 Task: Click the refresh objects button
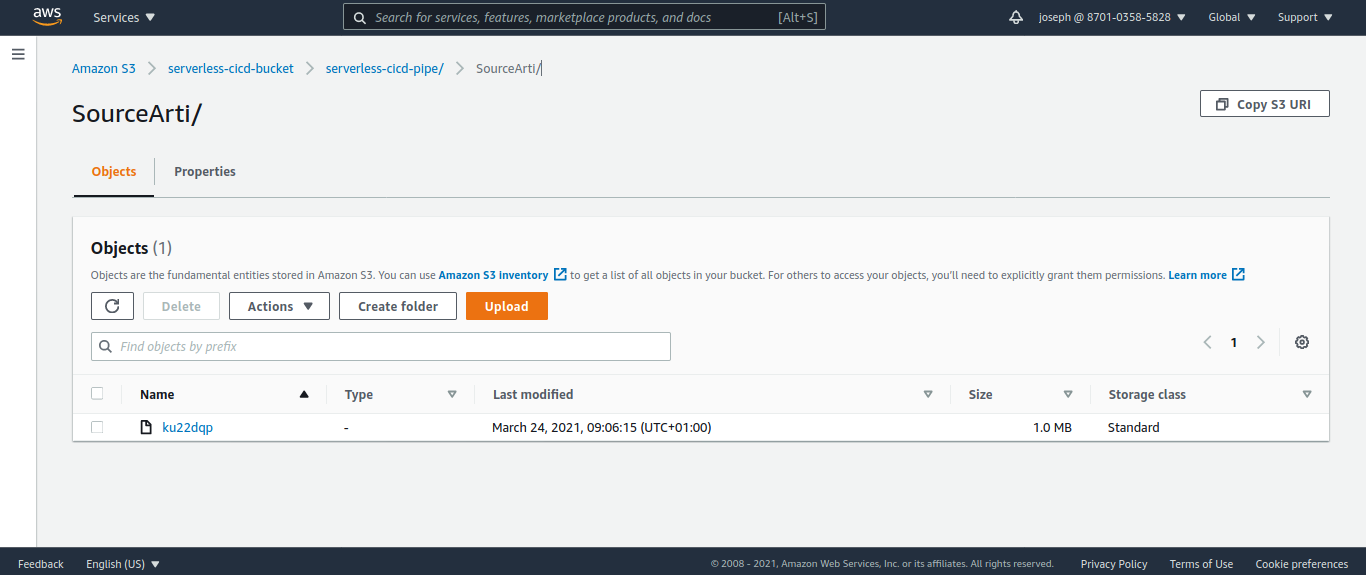(x=112, y=306)
